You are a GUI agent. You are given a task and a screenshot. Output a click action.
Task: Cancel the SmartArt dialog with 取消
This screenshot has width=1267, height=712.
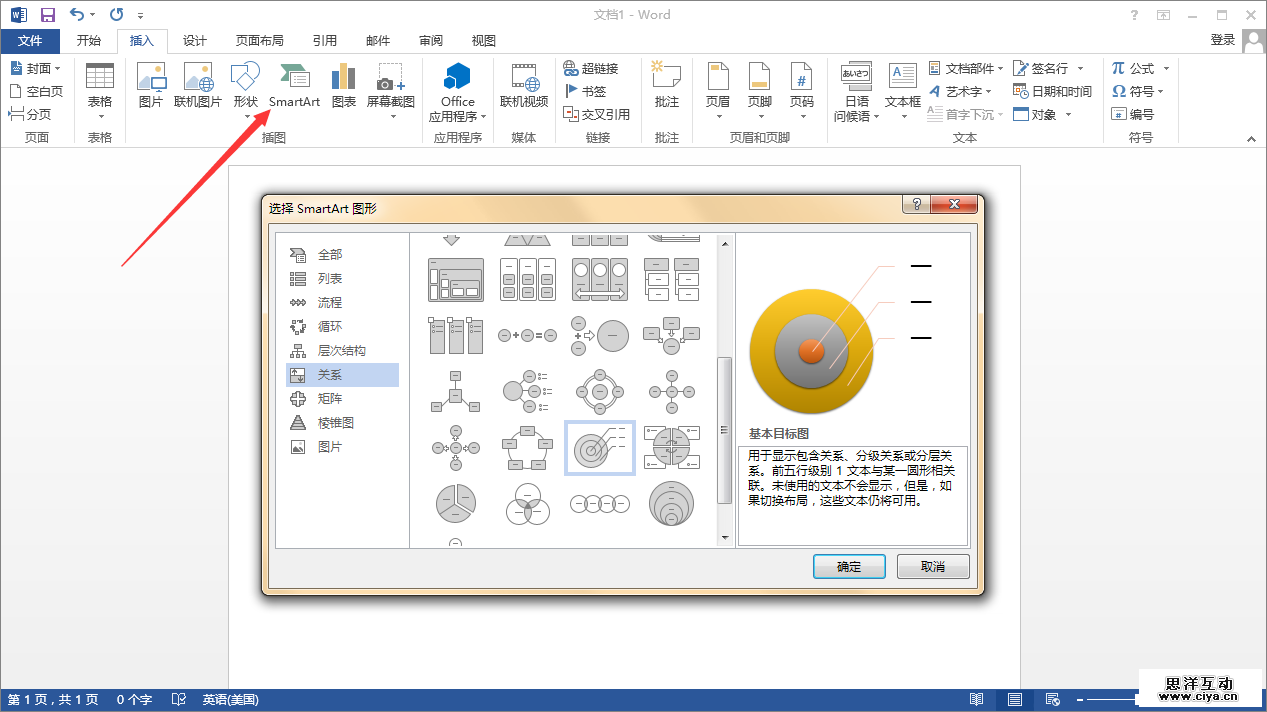pos(932,566)
